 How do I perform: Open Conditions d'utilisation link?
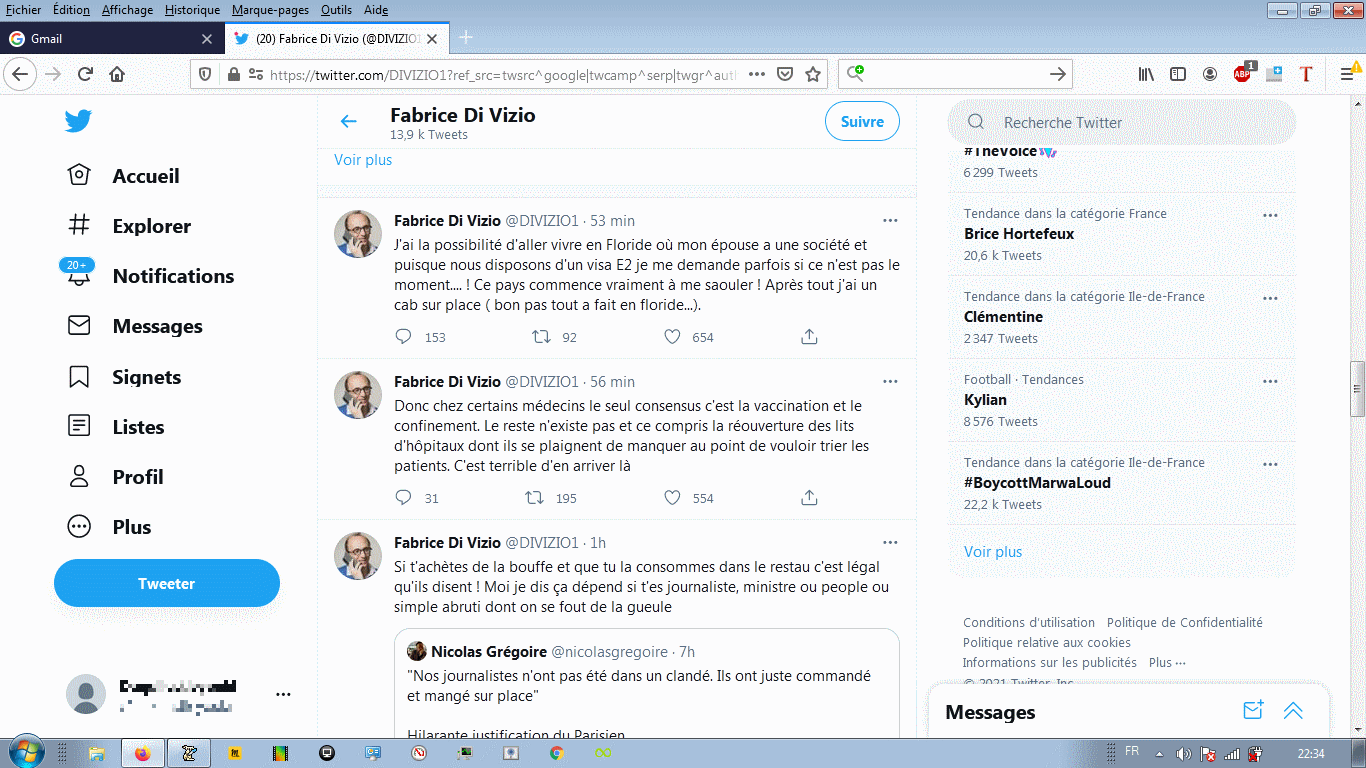(1029, 622)
